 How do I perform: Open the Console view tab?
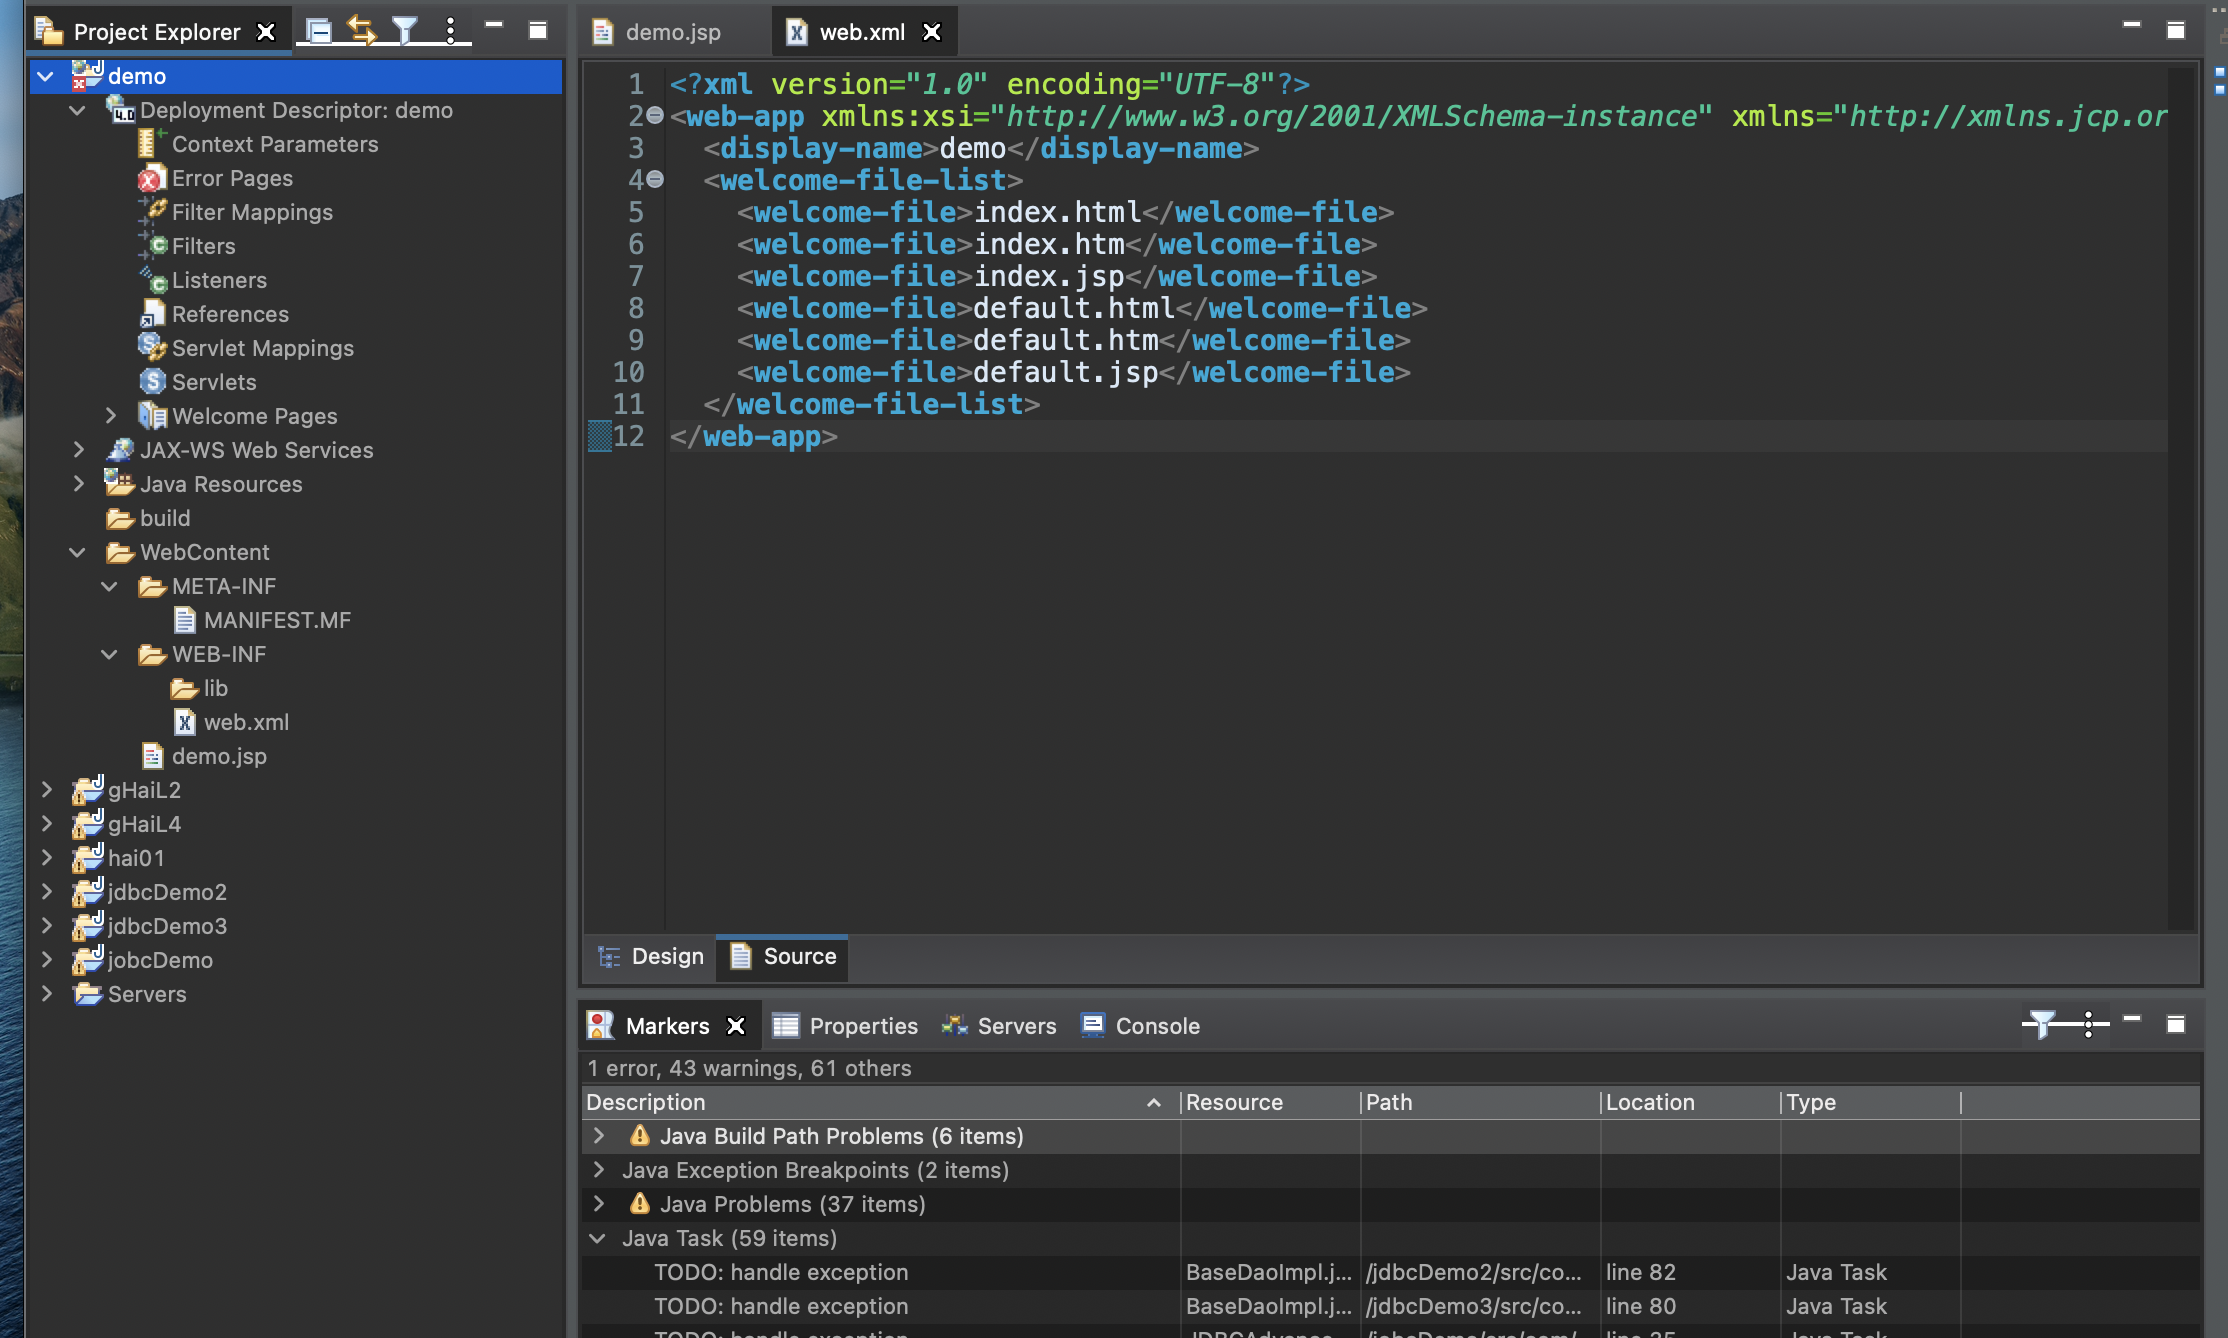tap(1140, 1026)
